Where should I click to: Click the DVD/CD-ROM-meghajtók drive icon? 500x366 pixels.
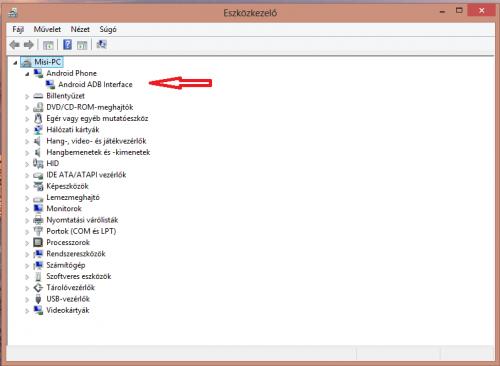click(x=38, y=107)
